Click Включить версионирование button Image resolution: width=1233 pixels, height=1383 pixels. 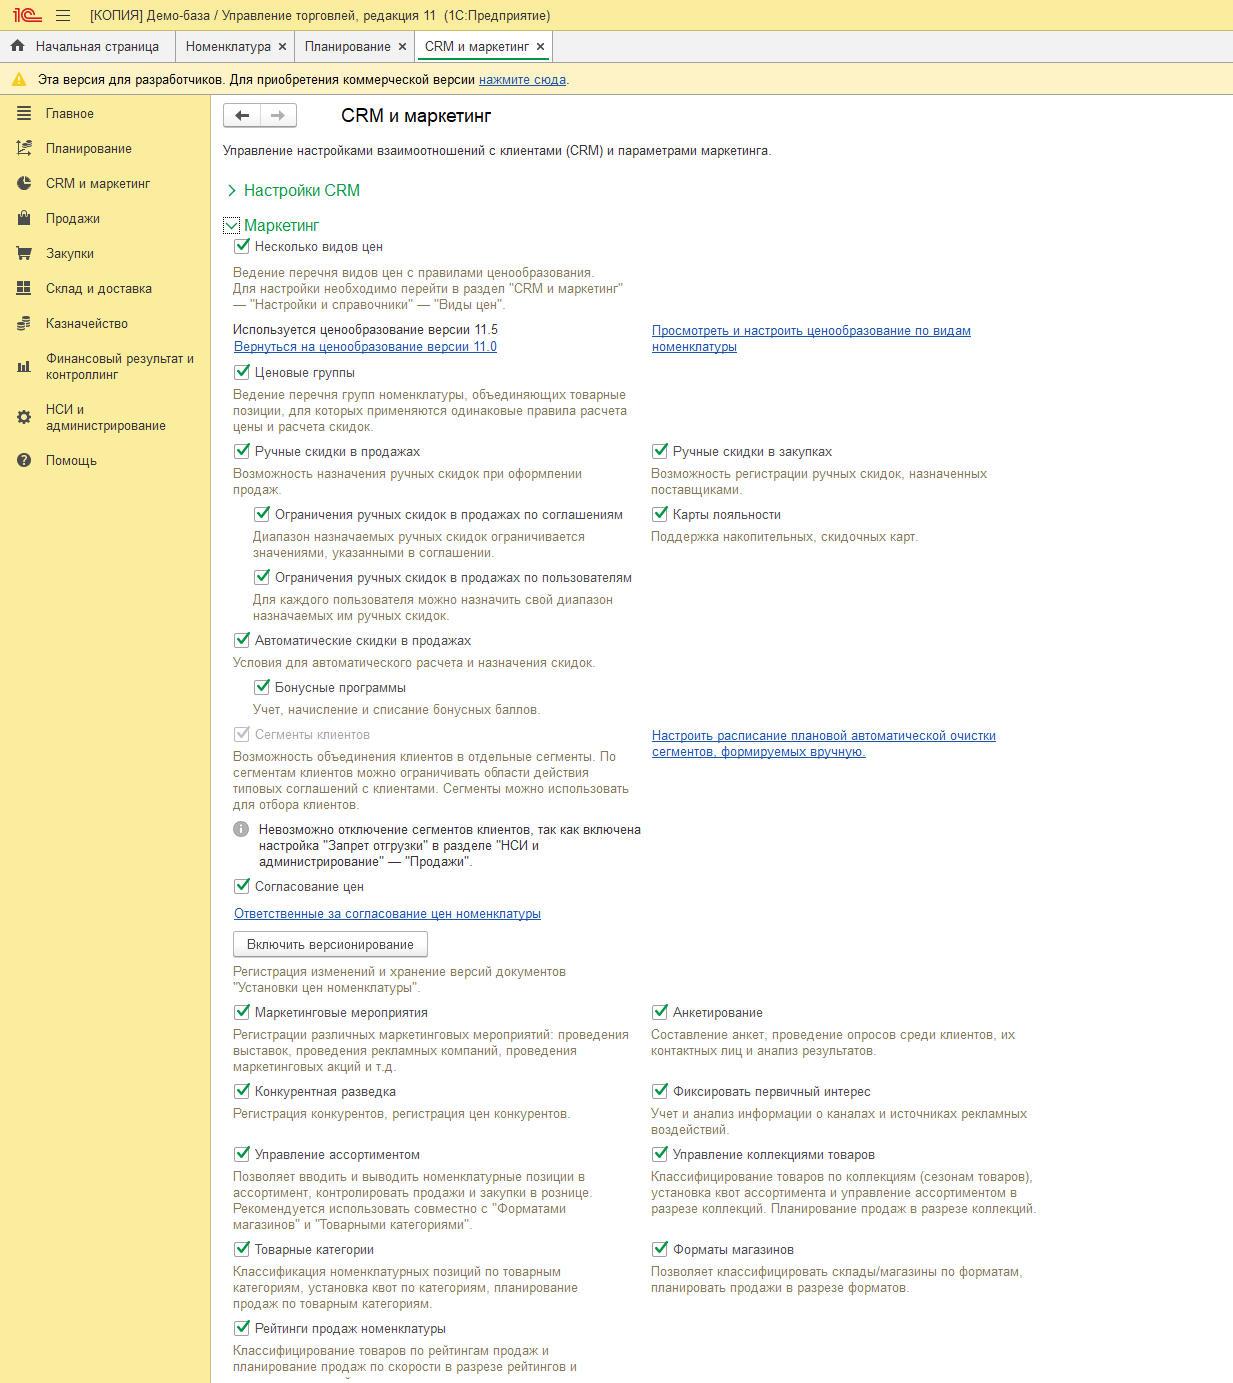tap(330, 944)
